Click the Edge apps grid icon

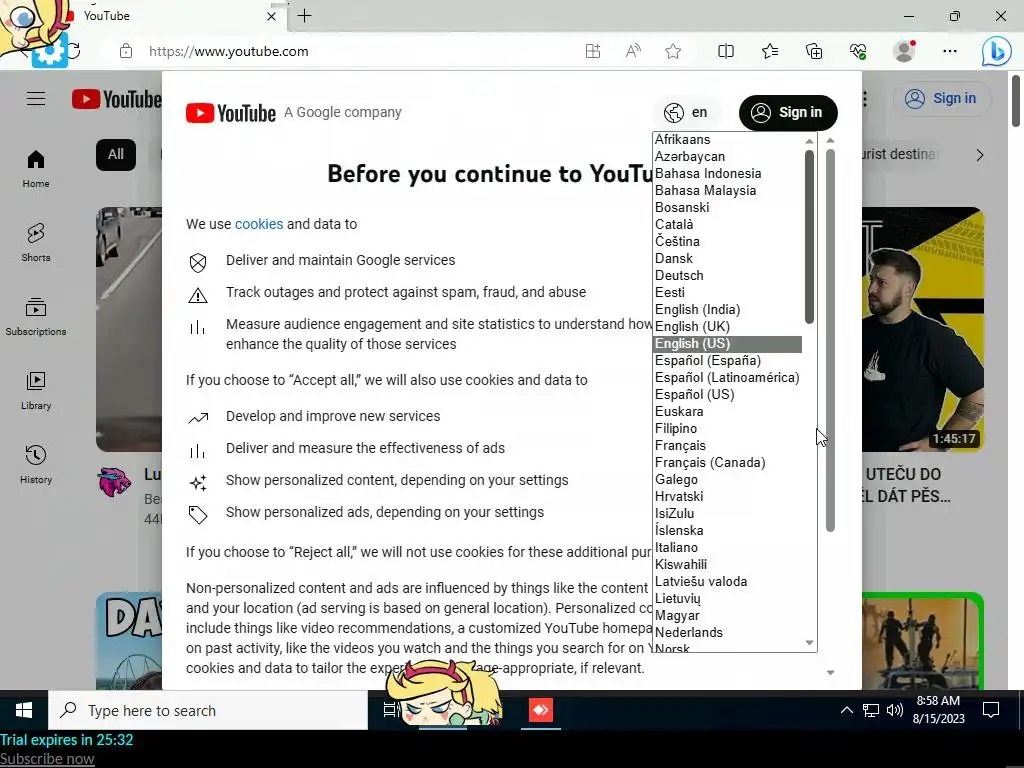click(592, 51)
